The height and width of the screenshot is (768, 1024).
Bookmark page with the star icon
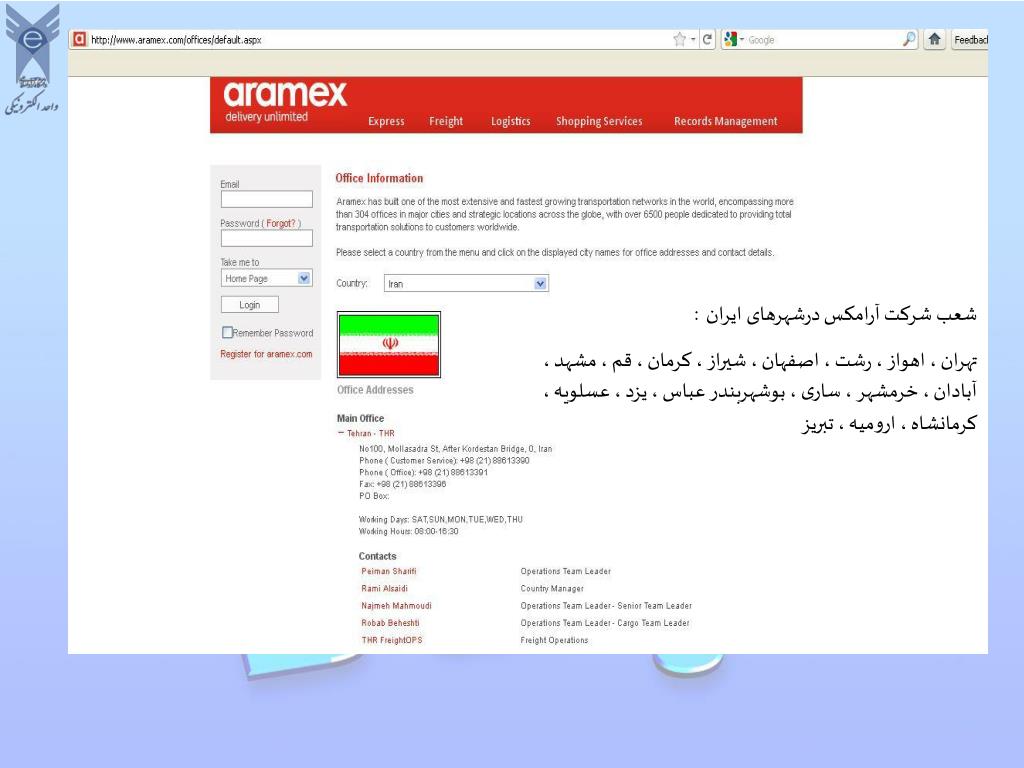click(679, 39)
